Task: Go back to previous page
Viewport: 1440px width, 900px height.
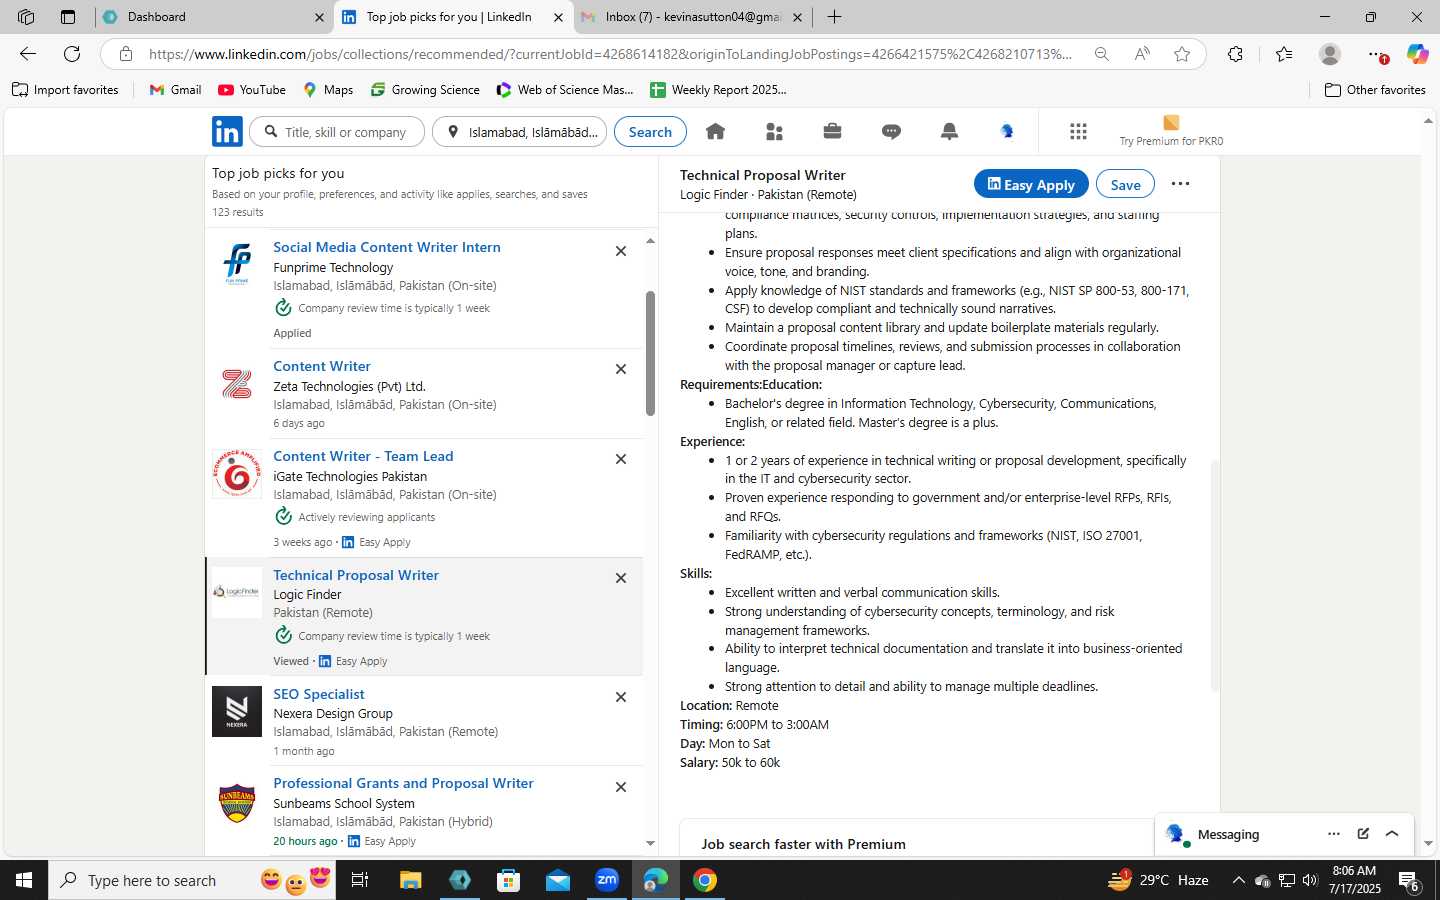Action: coord(28,54)
